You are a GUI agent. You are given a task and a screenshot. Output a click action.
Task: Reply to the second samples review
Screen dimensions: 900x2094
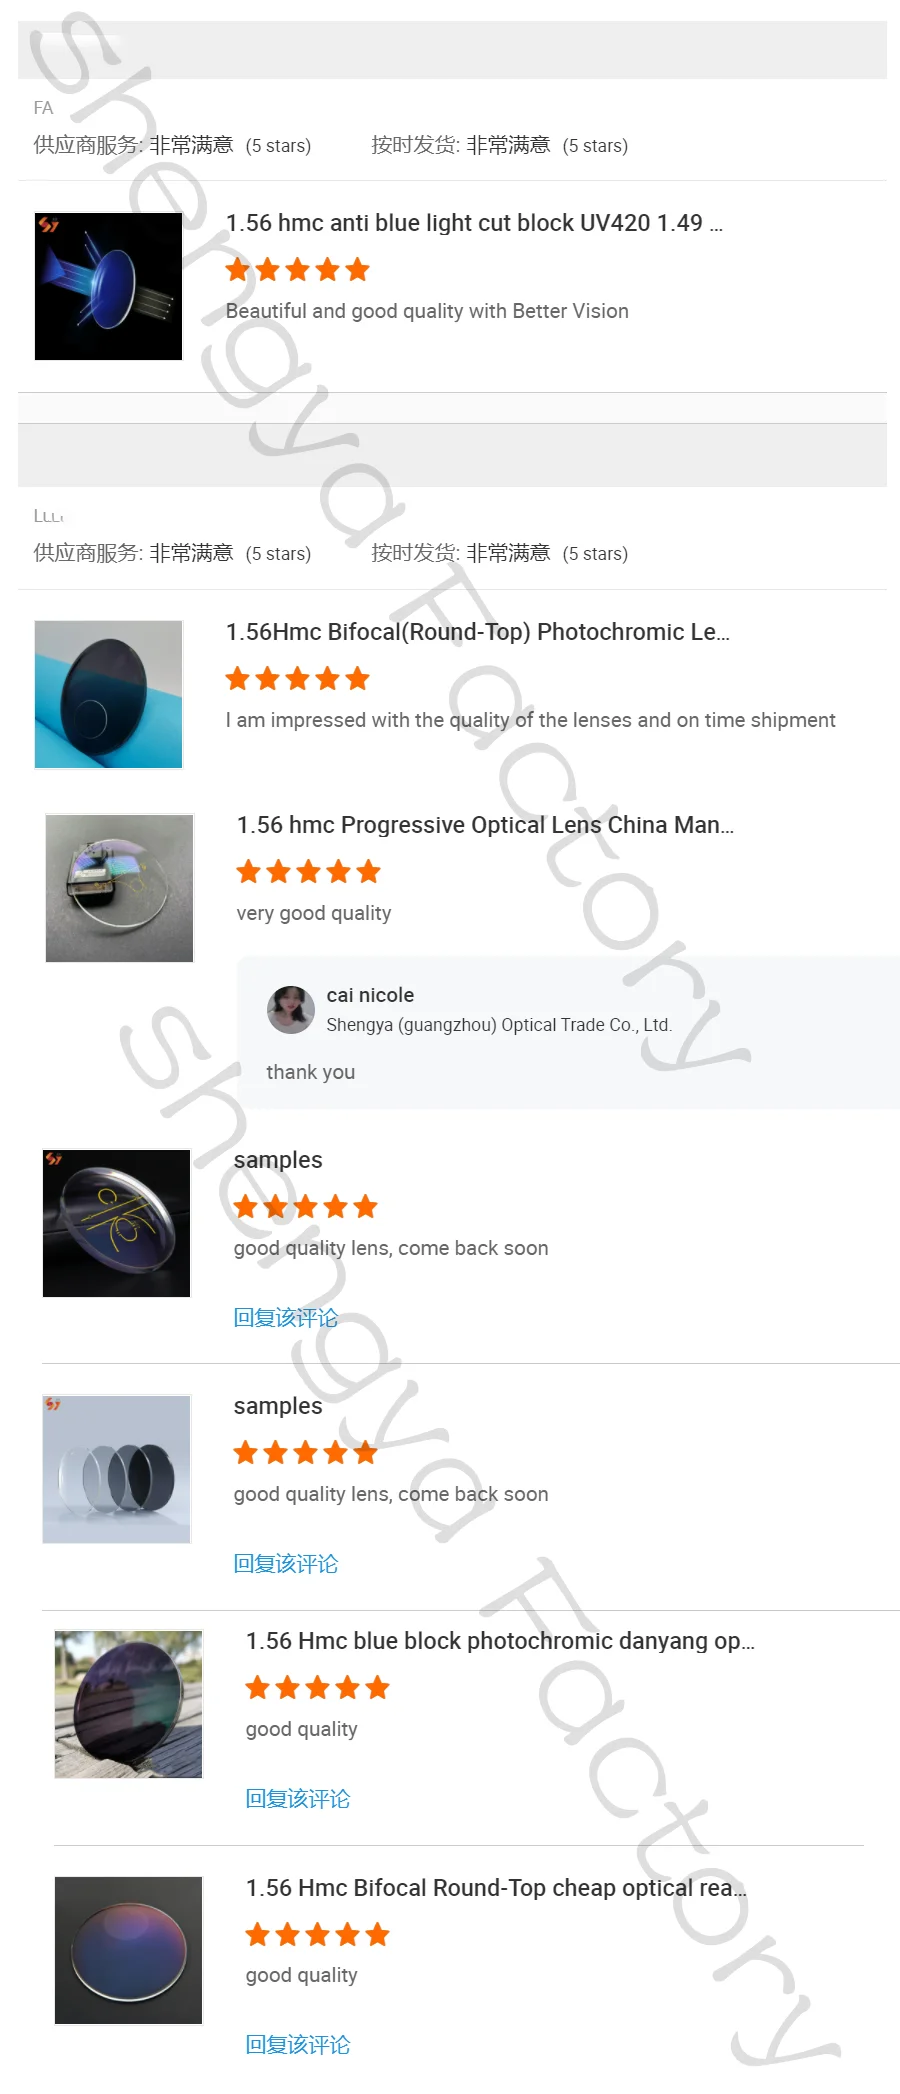[x=286, y=1564]
